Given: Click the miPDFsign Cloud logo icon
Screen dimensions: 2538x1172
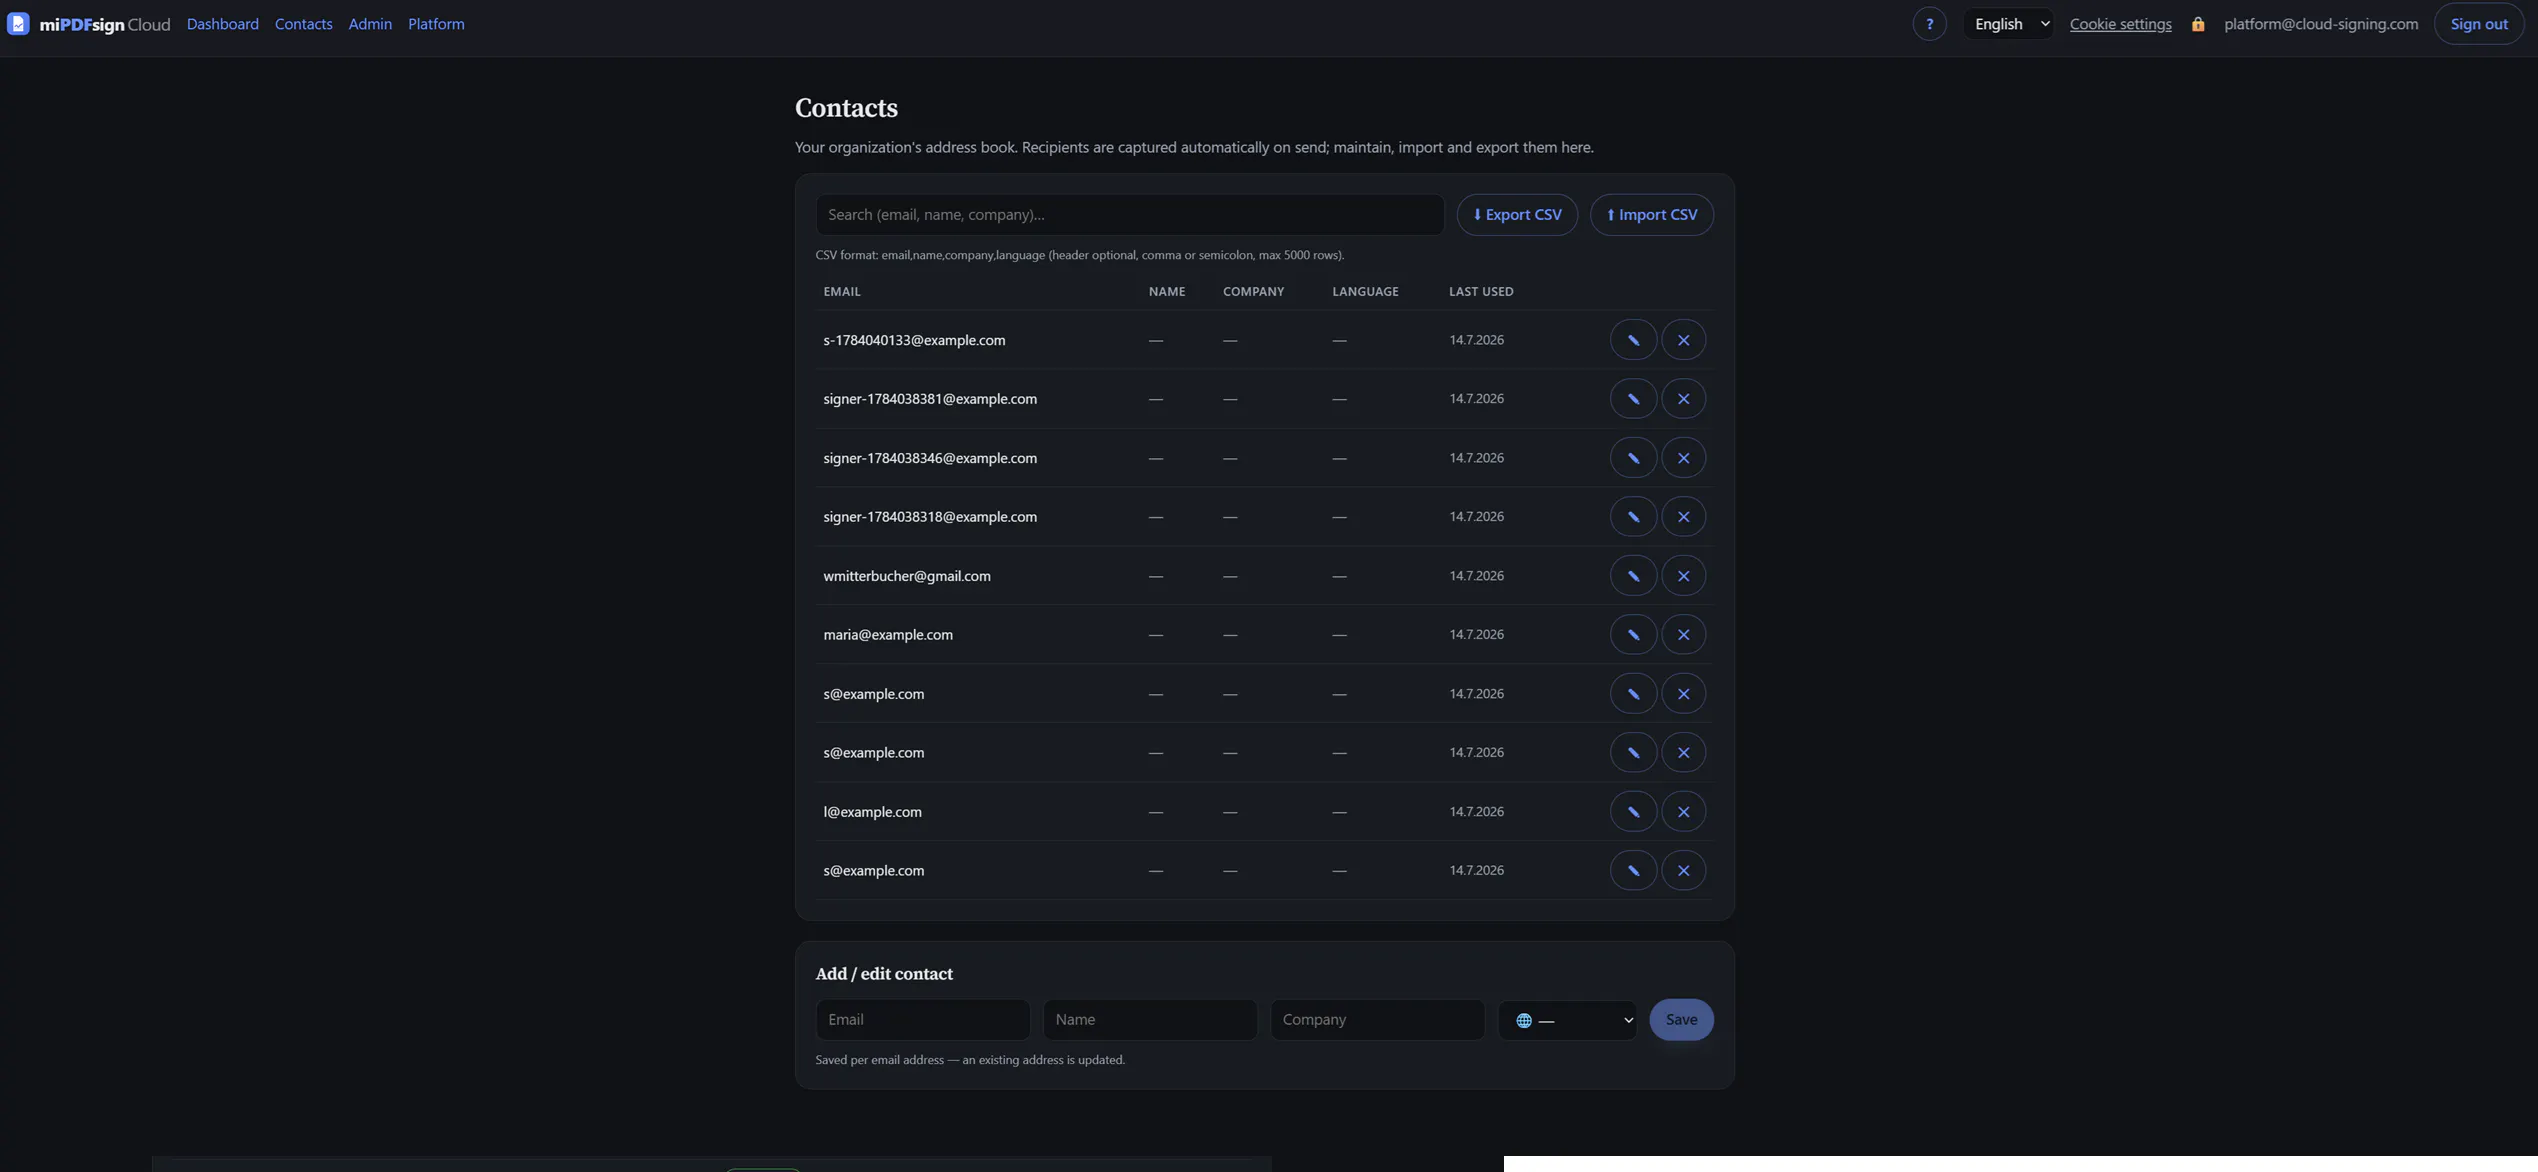Looking at the screenshot, I should point(18,23).
